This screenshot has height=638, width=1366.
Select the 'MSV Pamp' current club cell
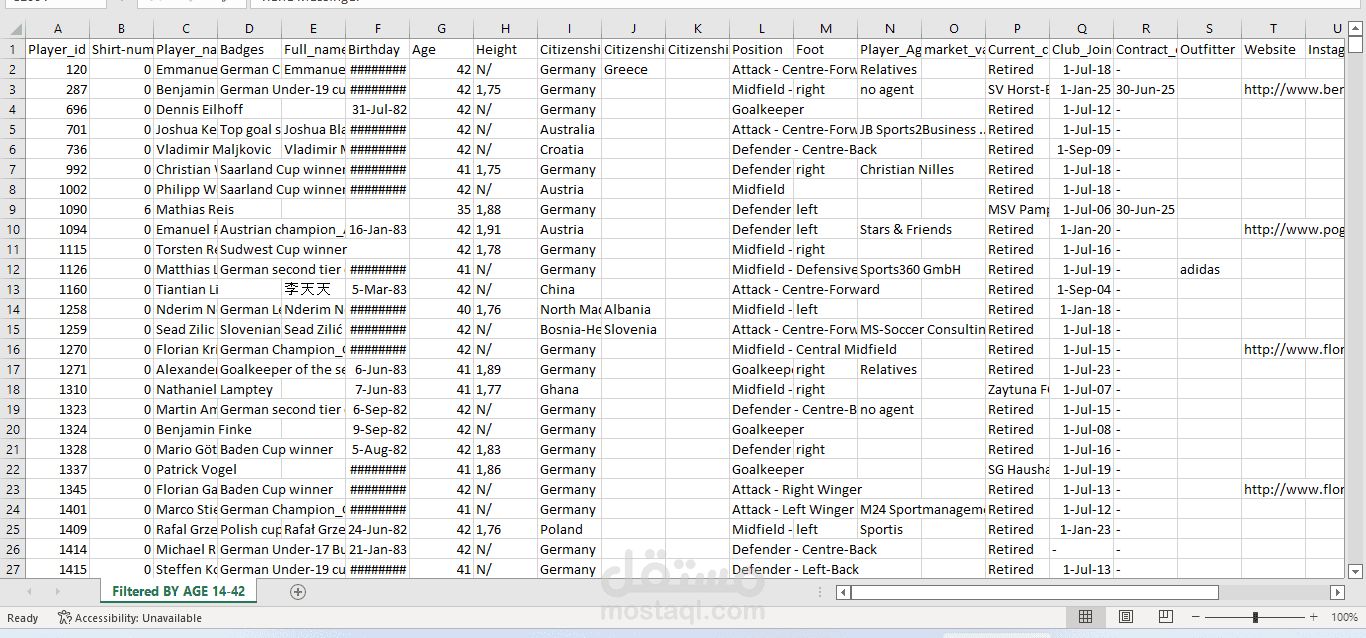click(x=1018, y=209)
